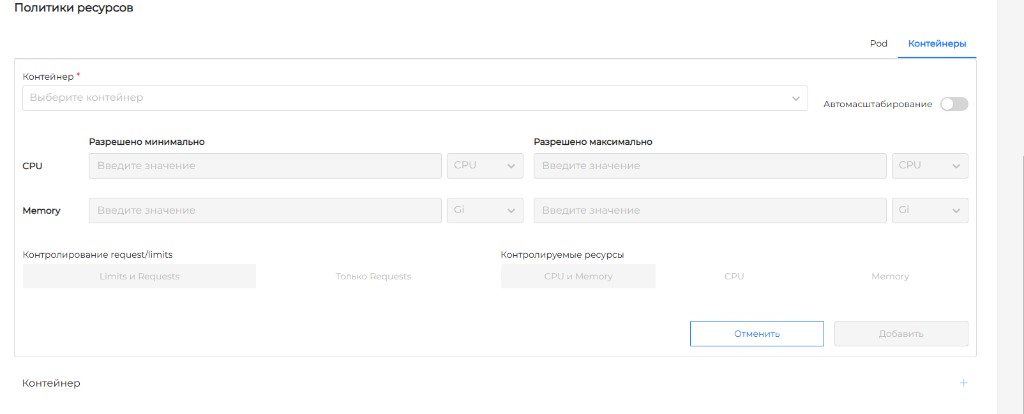The image size is (1024, 414).
Task: Open the CPU unit dropdown for maximum
Action: pyautogui.click(x=930, y=166)
